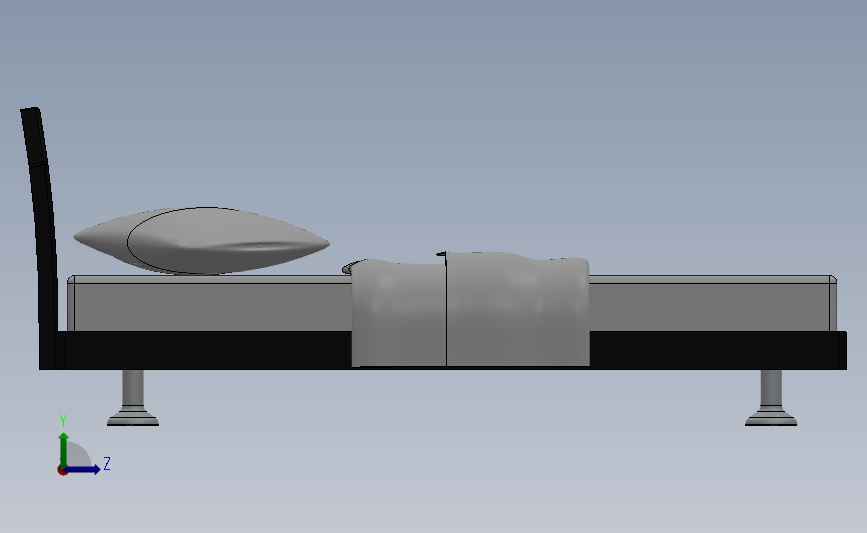Select the gray mattress at the foot end

coord(712,304)
